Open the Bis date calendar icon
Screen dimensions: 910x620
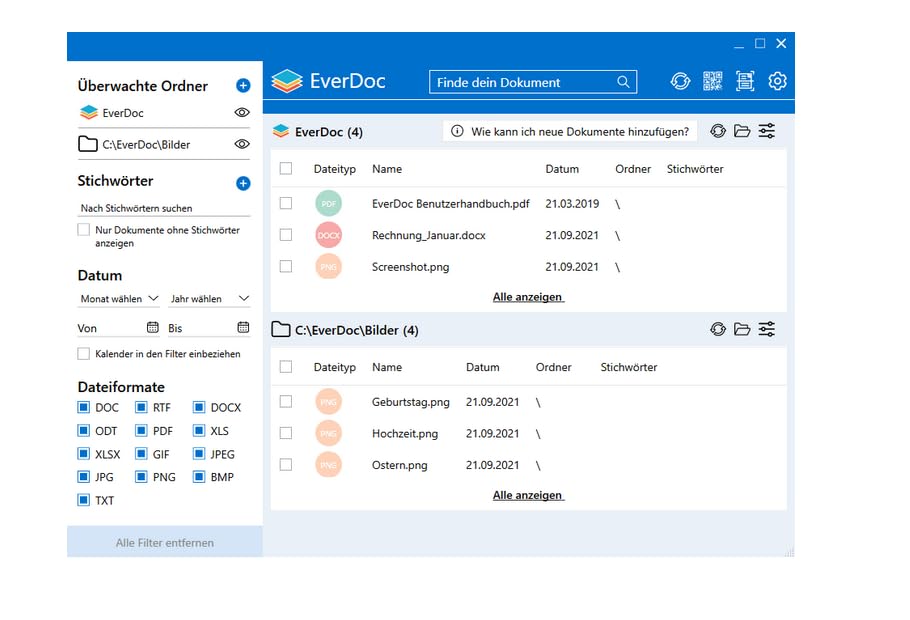244,327
